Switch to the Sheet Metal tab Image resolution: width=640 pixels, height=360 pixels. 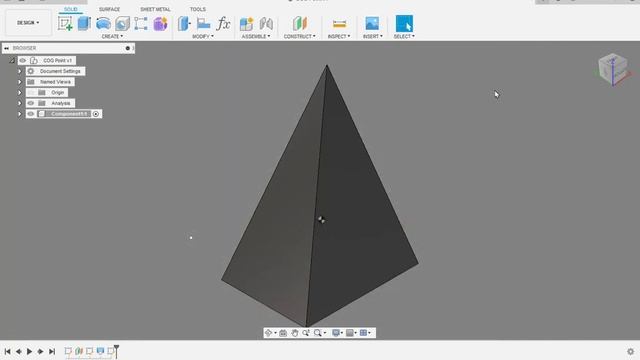[x=155, y=9]
